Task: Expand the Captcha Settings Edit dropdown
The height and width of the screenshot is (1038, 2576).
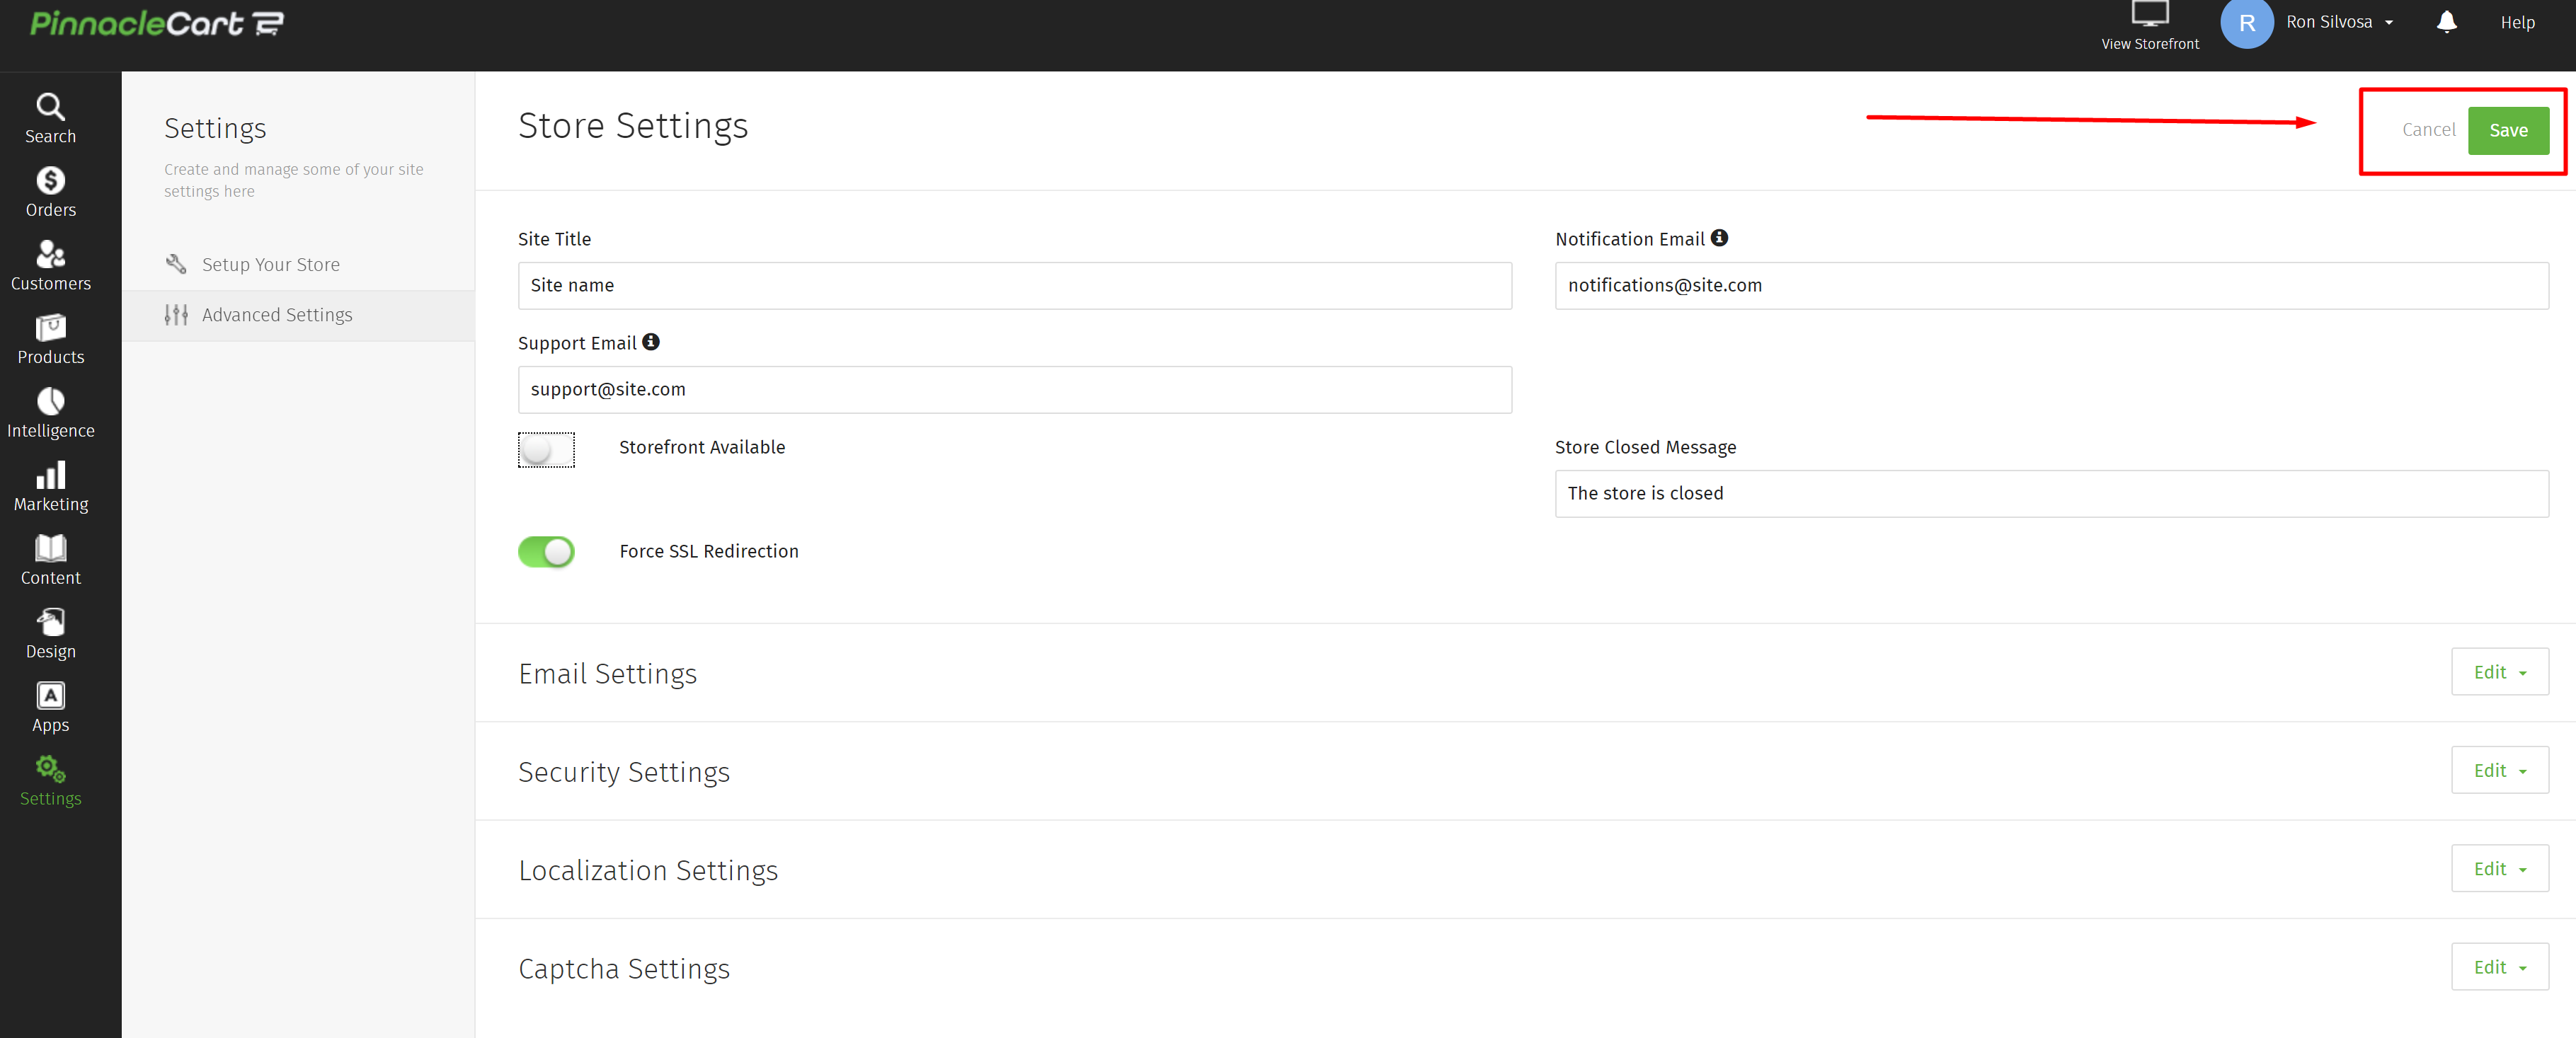Action: [2499, 967]
